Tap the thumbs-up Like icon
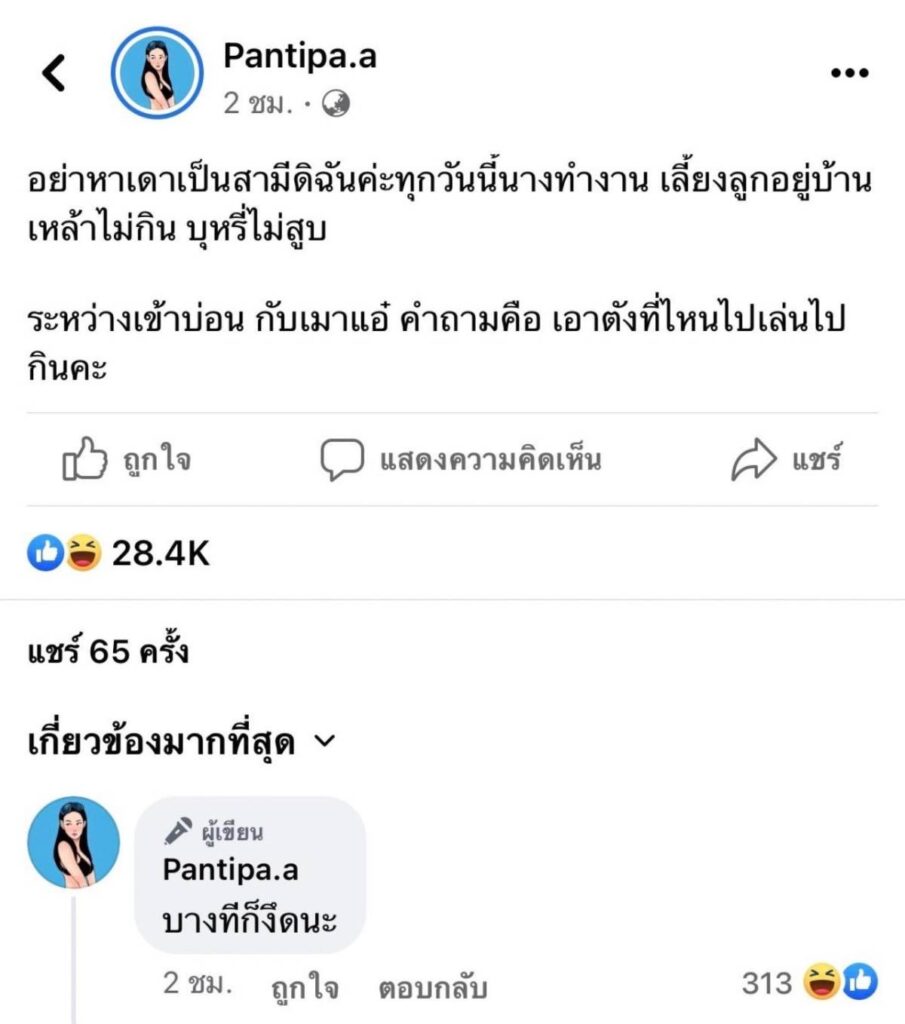The width and height of the screenshot is (905, 1024). [x=84, y=460]
